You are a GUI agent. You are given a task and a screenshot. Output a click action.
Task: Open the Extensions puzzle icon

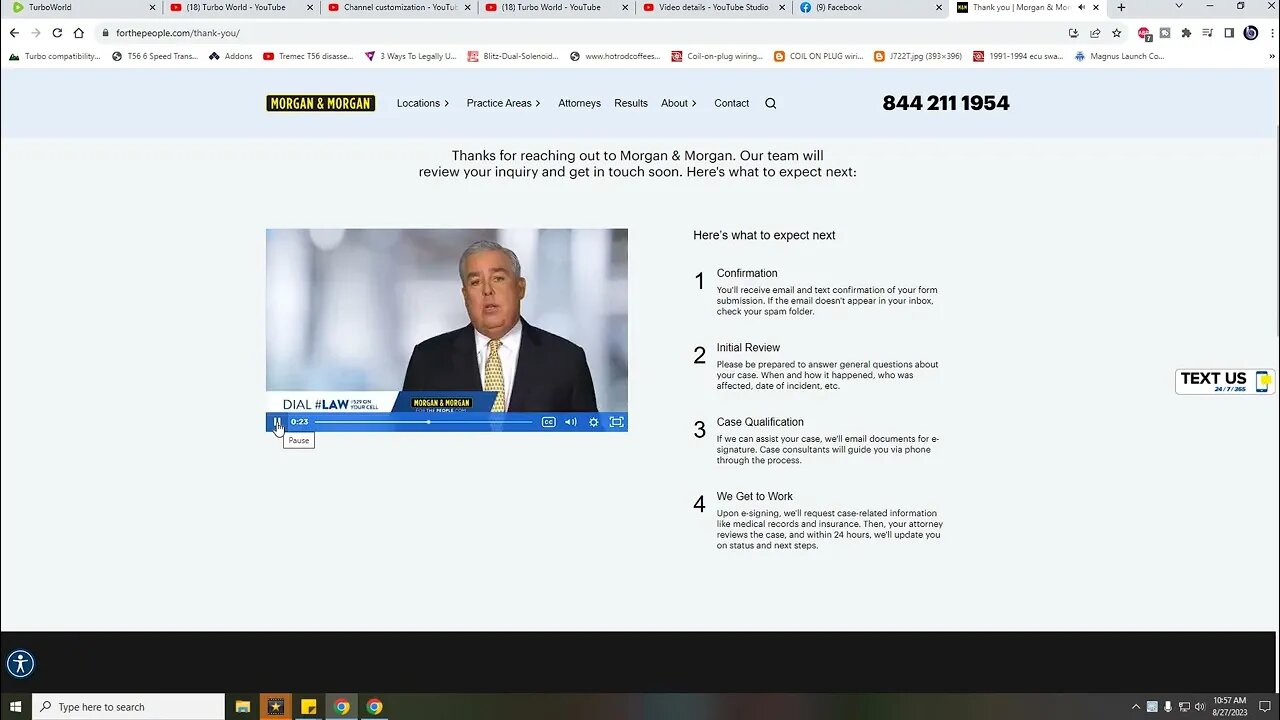(1186, 33)
